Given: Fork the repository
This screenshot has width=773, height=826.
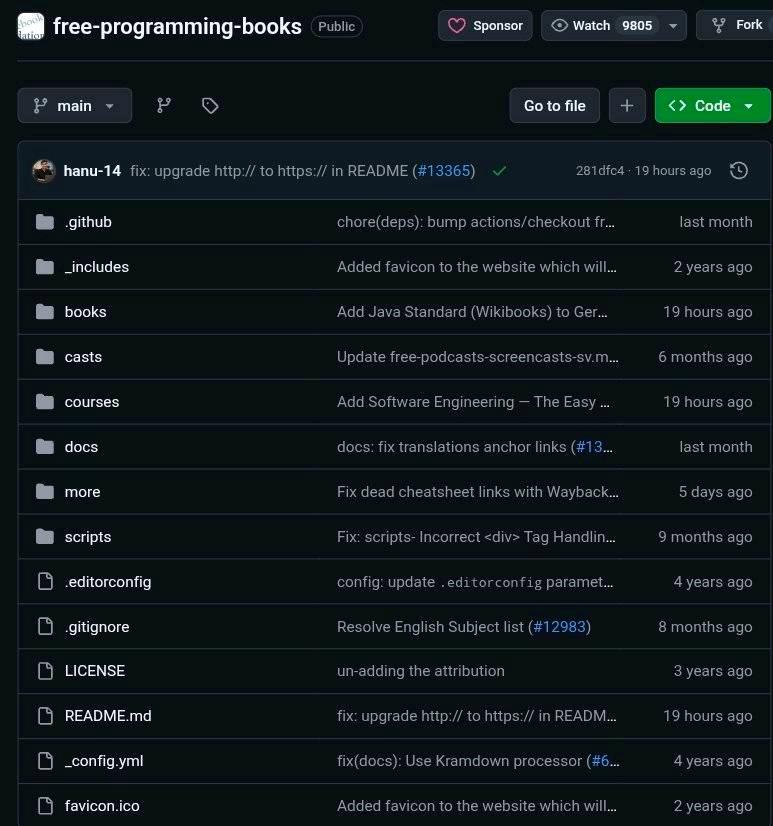Looking at the screenshot, I should [x=736, y=25].
